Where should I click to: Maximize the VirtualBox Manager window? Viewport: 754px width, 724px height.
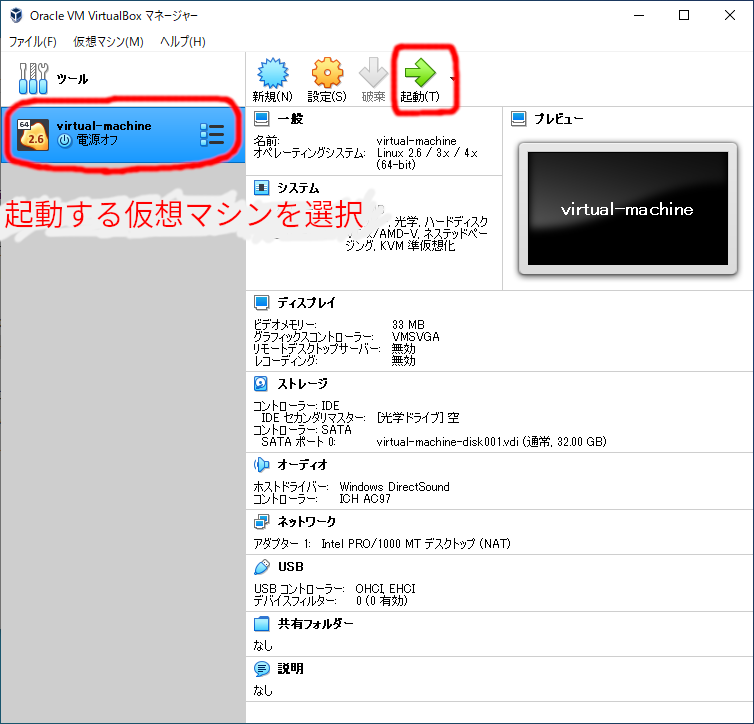[684, 15]
